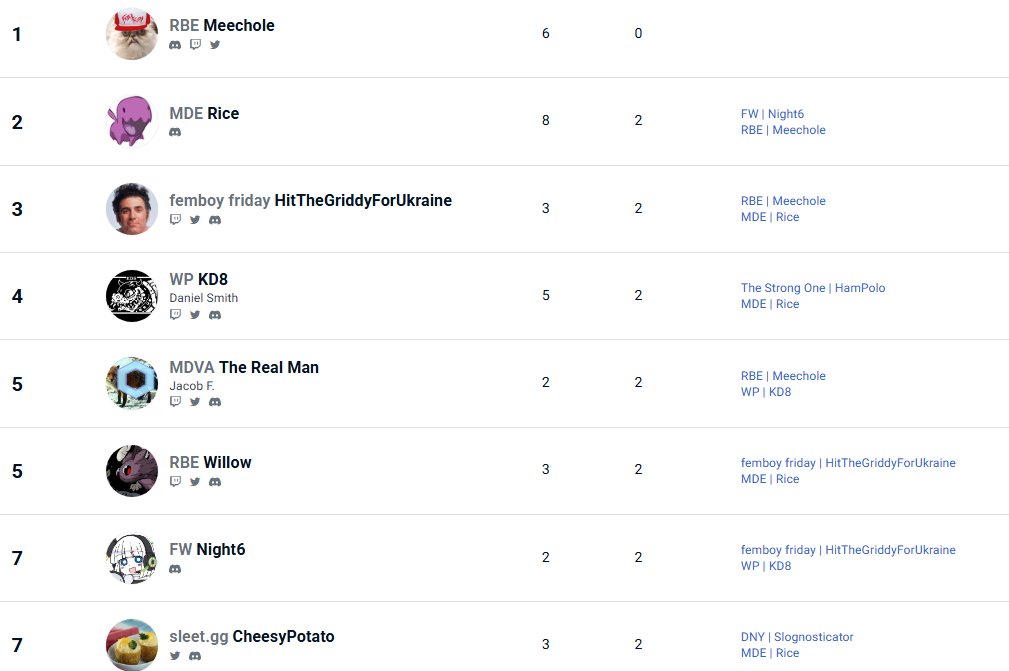This screenshot has height=671, width=1009.
Task: Click the player name MDE Rice
Action: [x=204, y=113]
